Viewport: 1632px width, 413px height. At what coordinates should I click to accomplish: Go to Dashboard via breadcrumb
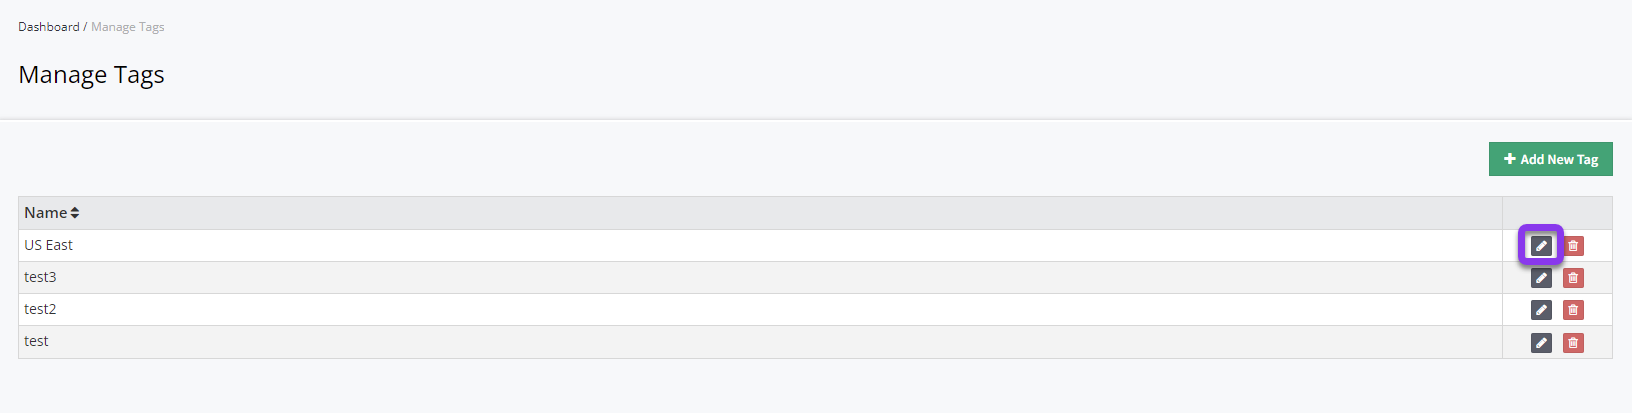(x=48, y=27)
